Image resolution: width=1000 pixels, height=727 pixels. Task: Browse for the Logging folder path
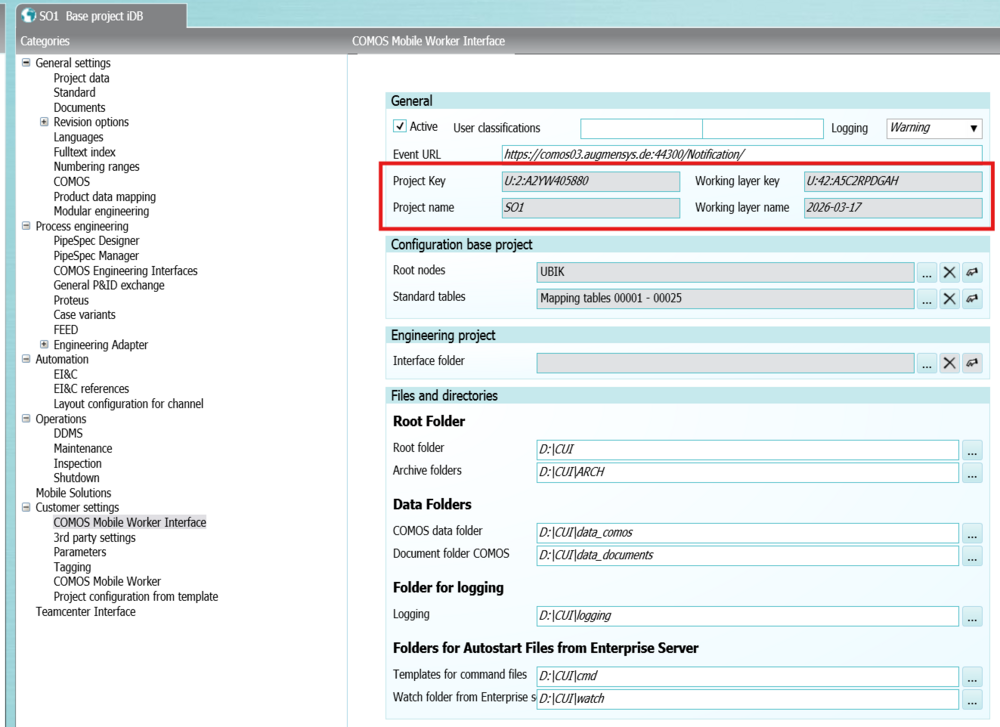(x=972, y=616)
